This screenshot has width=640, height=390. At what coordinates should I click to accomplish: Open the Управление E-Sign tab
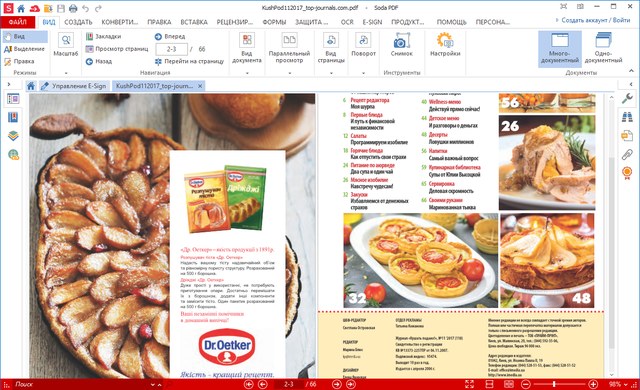(73, 86)
